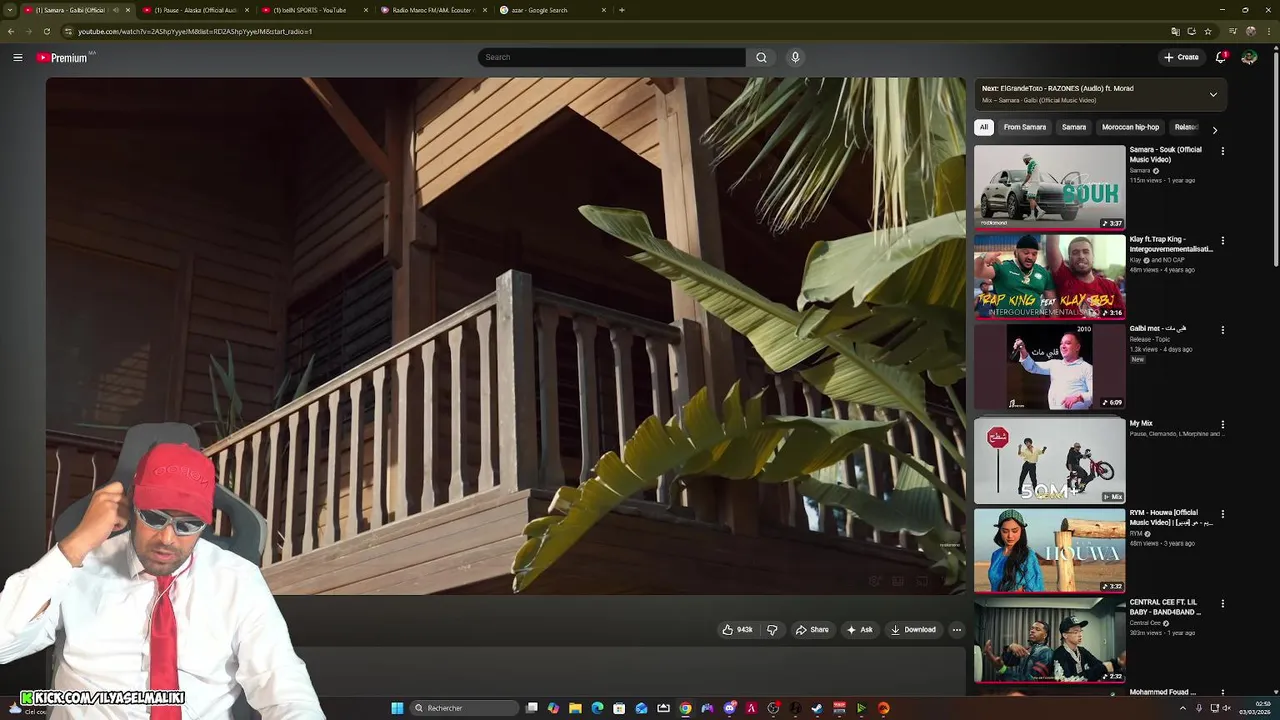Select the Samara filter chip
Viewport: 1280px width, 720px height.
pyautogui.click(x=1074, y=127)
